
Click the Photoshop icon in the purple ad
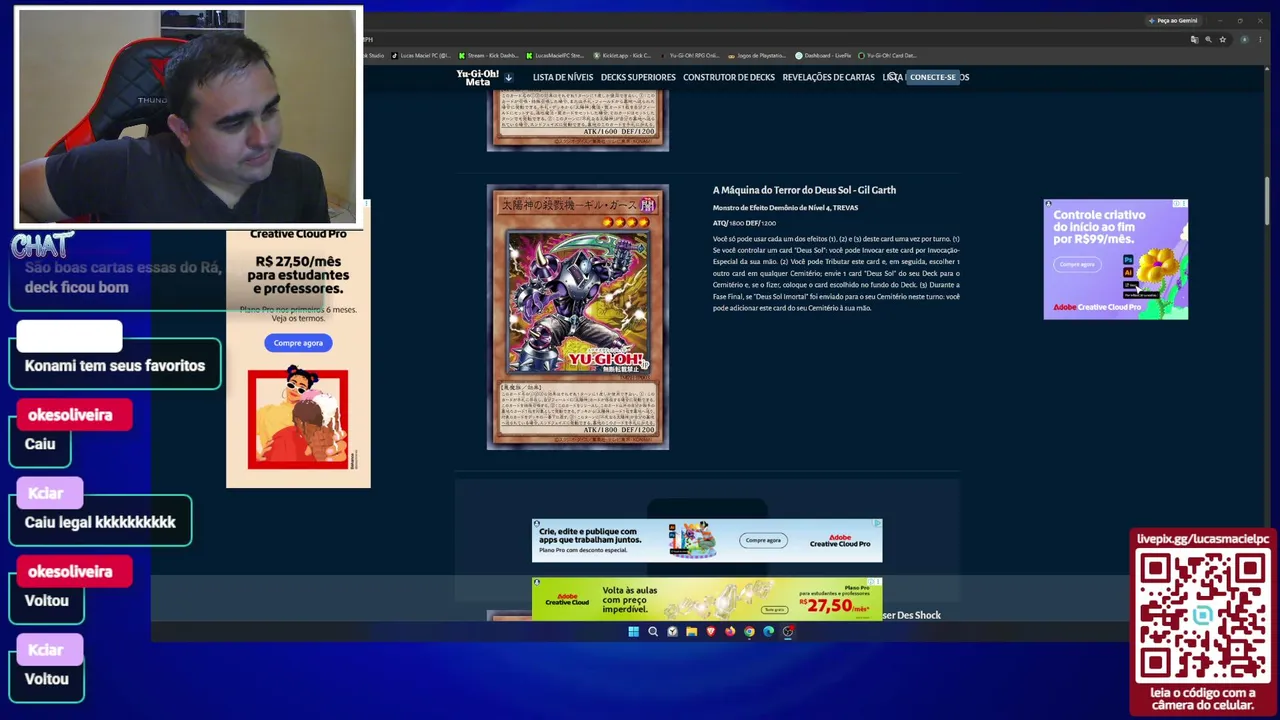click(1128, 260)
